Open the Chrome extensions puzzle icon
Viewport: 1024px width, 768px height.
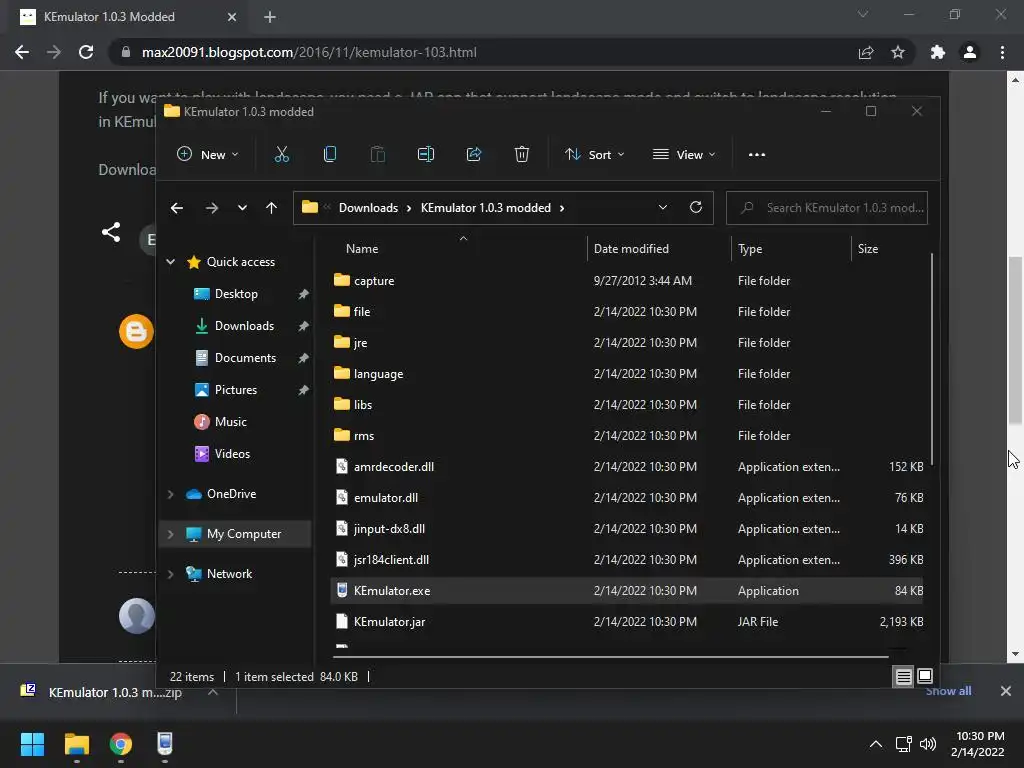938,52
